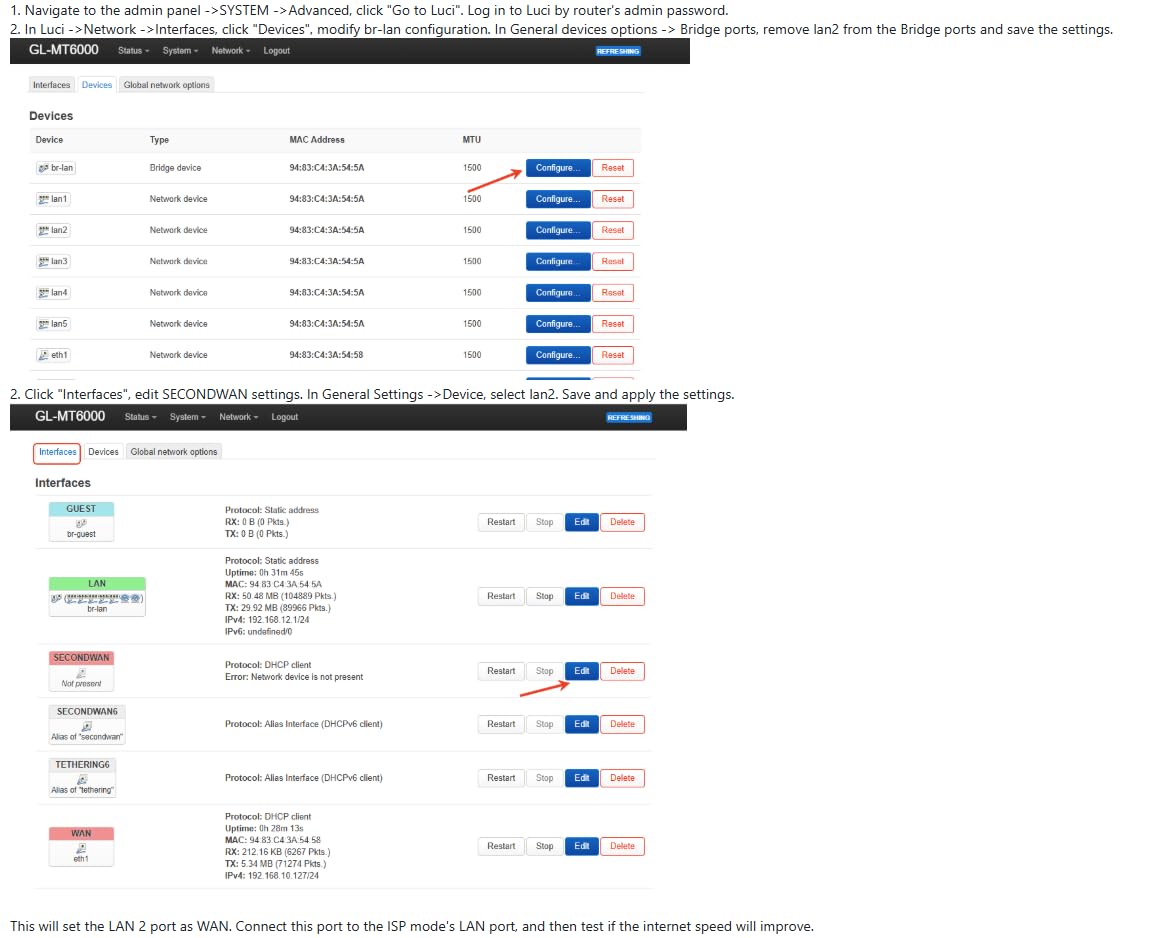Click the br-lan bridge device icon
1176x938 pixels.
pyautogui.click(x=43, y=168)
